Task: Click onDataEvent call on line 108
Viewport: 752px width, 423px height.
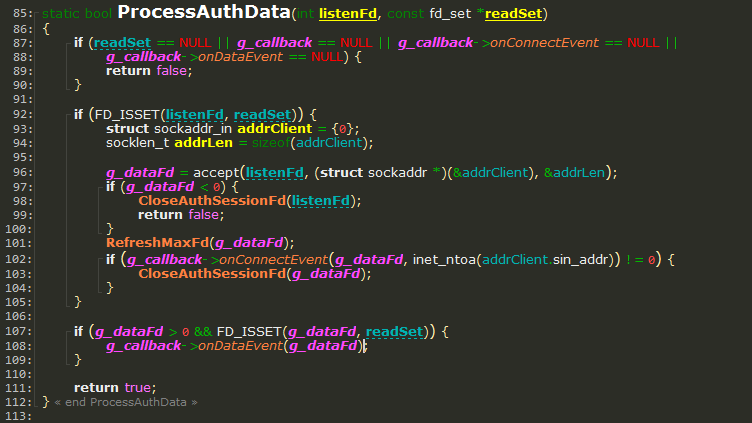Action: click(236, 345)
